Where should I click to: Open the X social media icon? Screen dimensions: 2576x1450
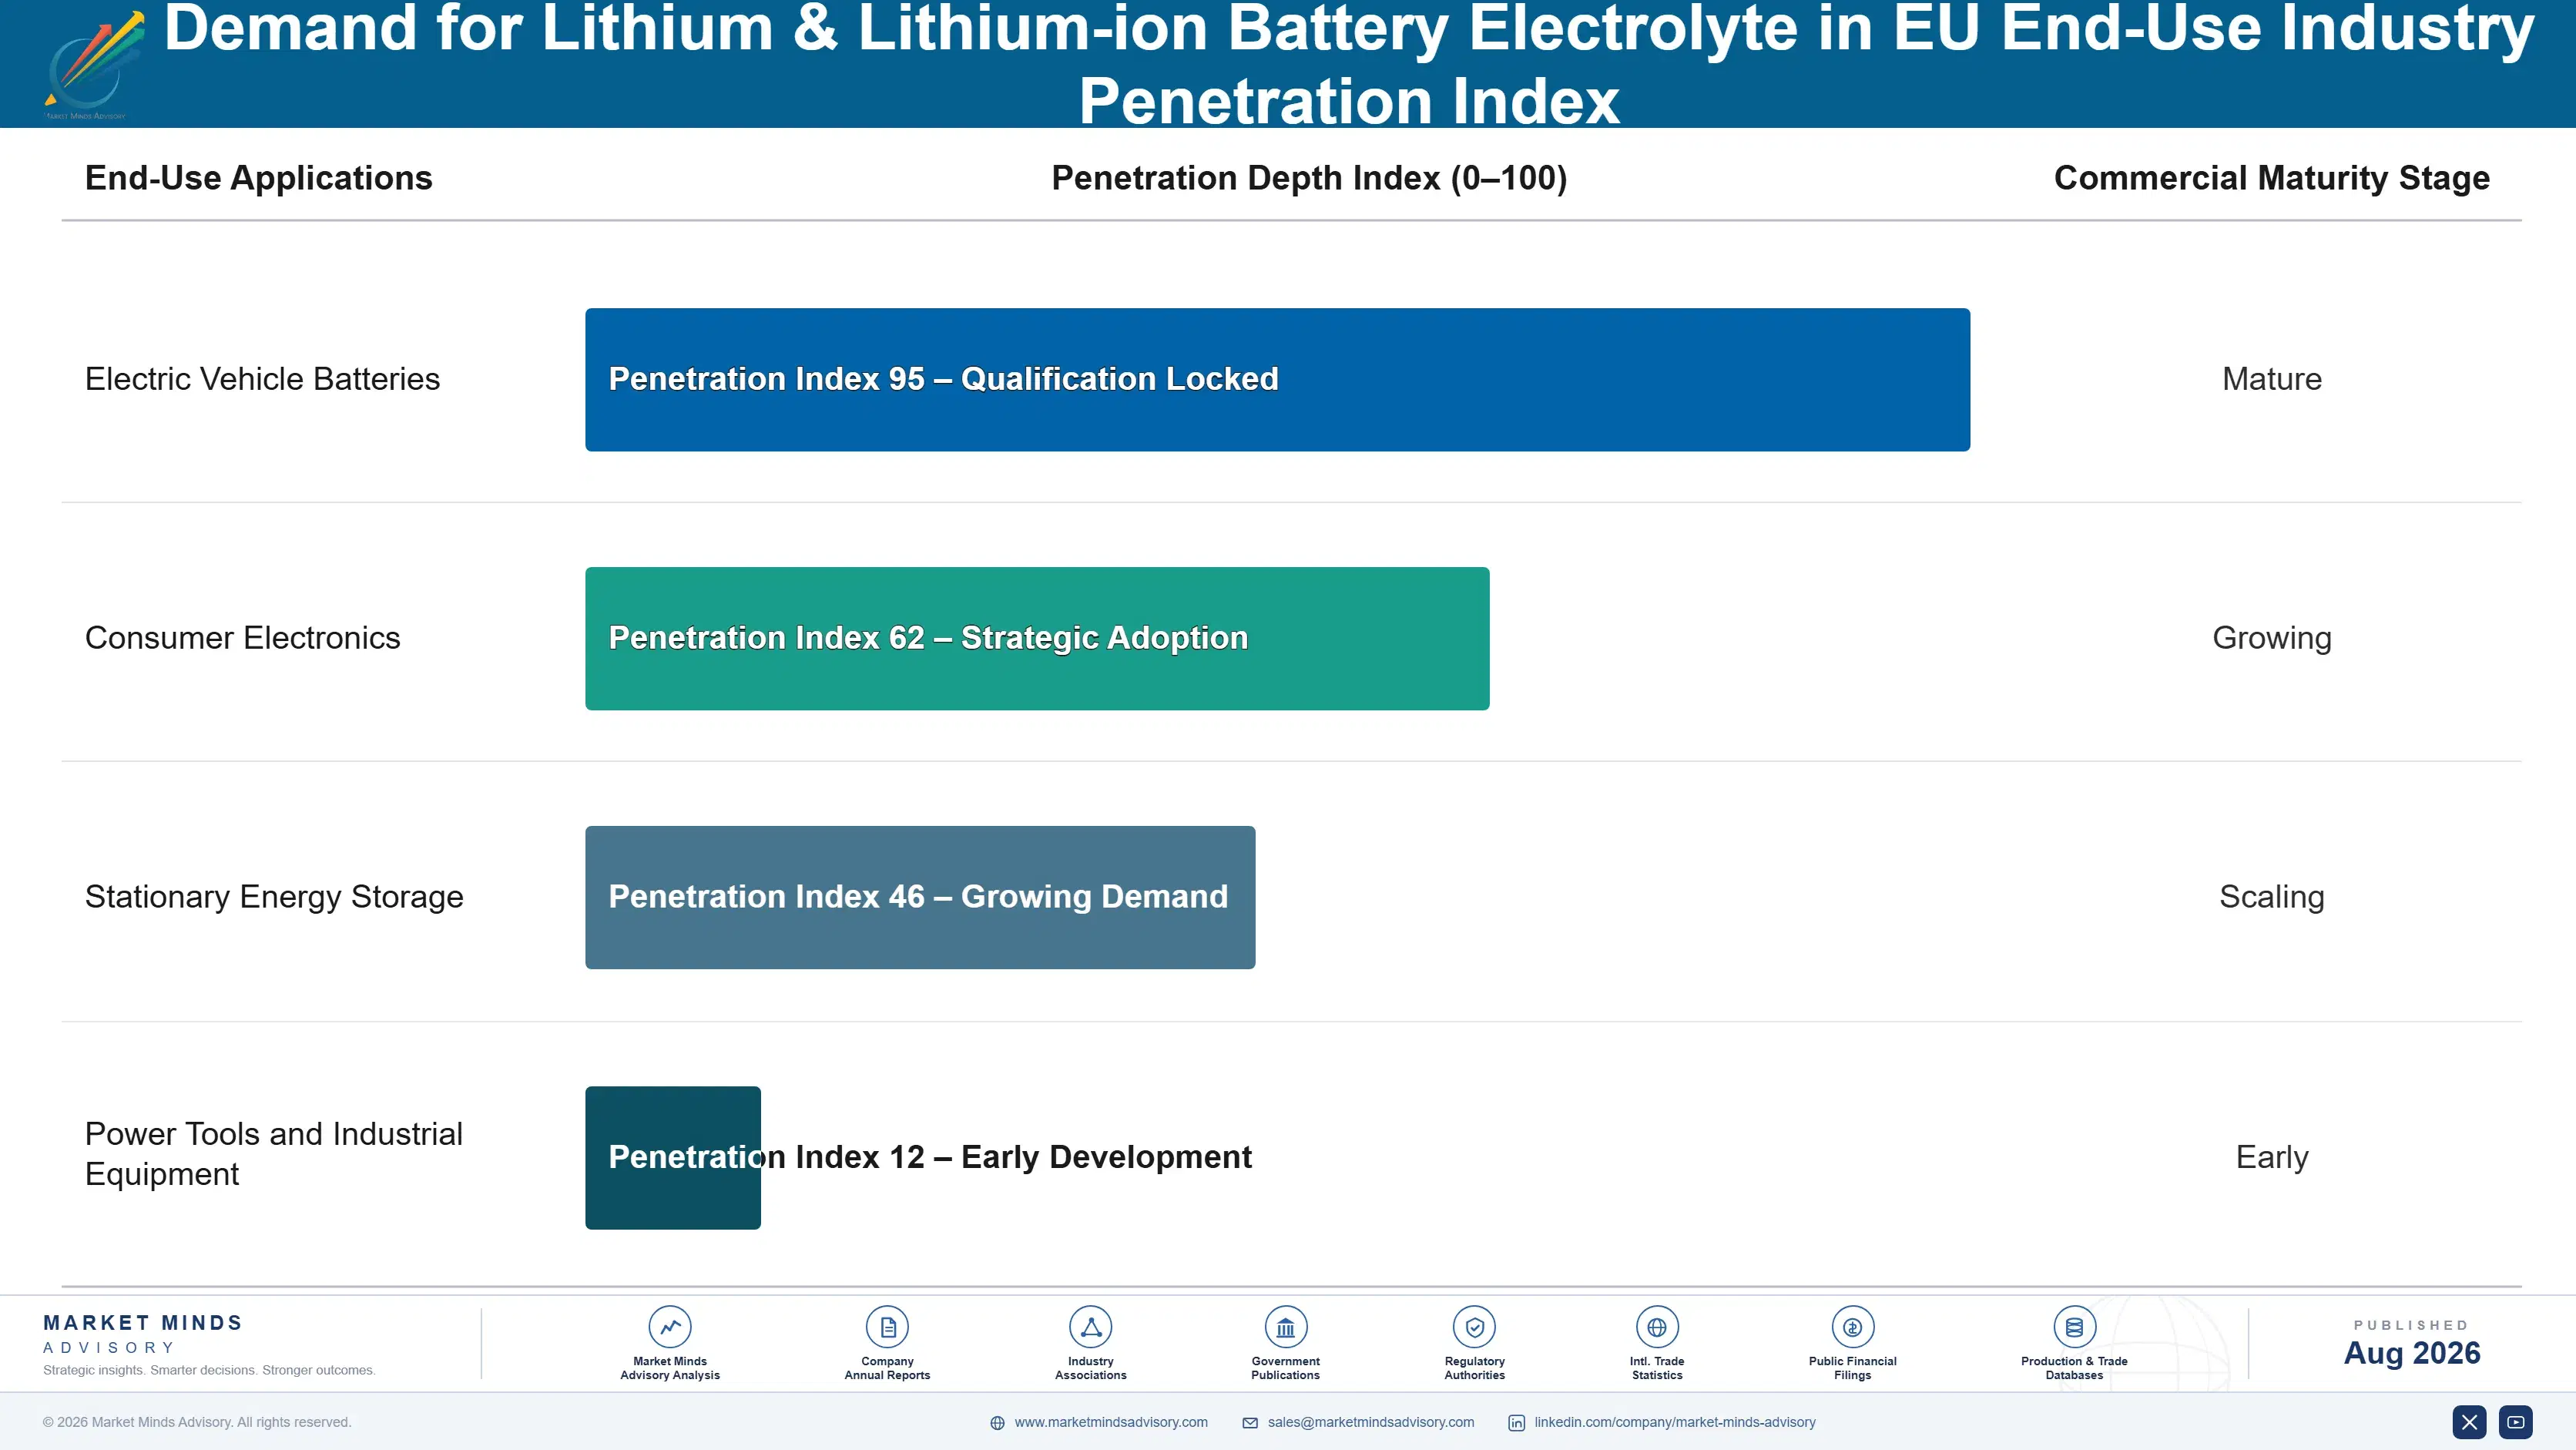2469,1422
